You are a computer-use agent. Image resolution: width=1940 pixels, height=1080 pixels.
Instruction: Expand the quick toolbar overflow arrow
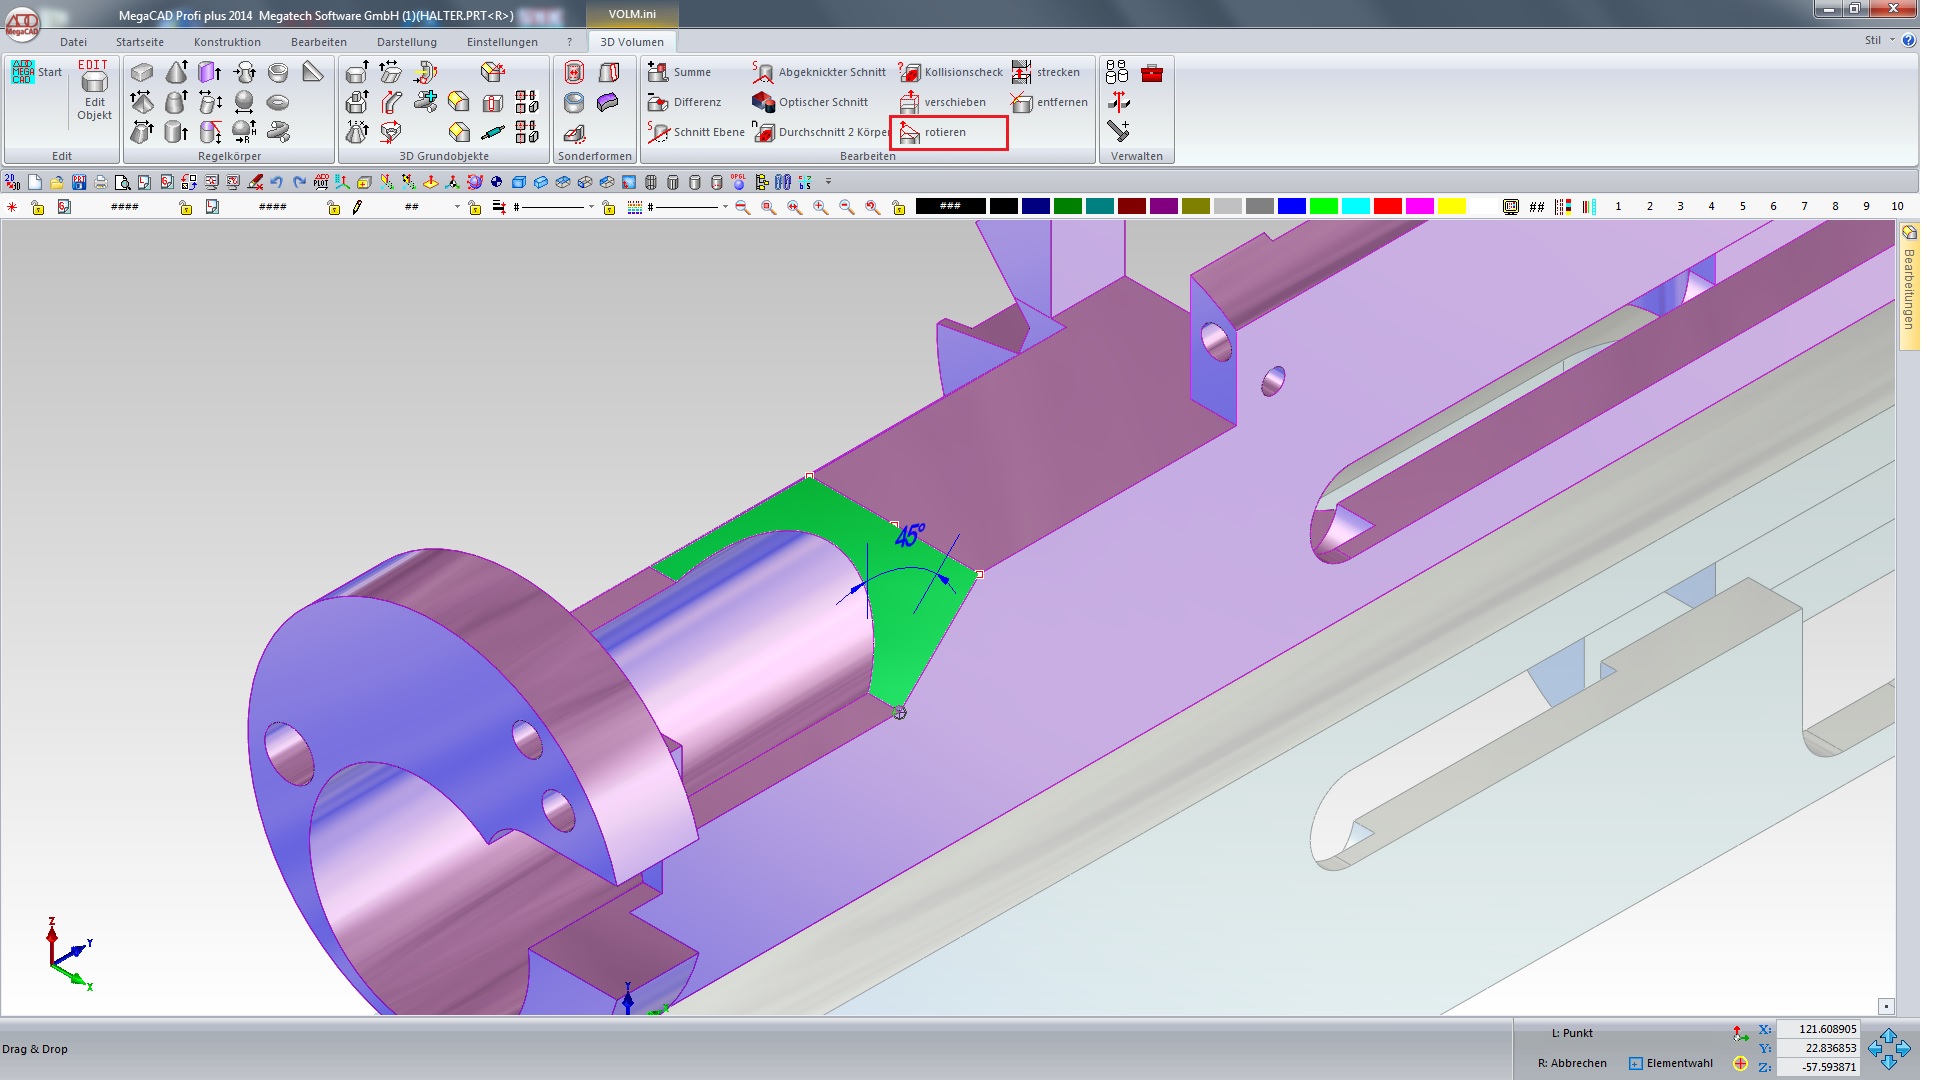828,182
